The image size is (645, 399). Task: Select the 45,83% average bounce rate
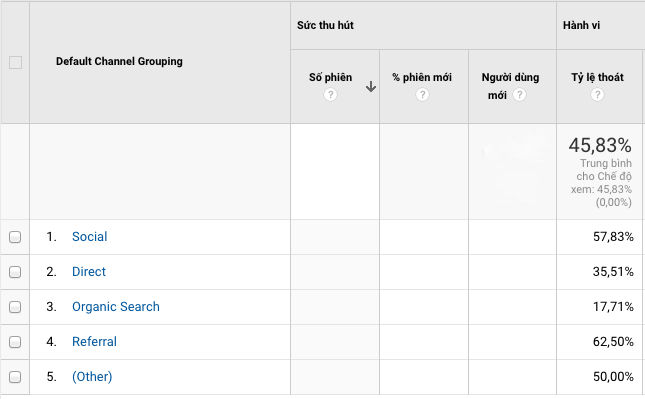[x=600, y=145]
